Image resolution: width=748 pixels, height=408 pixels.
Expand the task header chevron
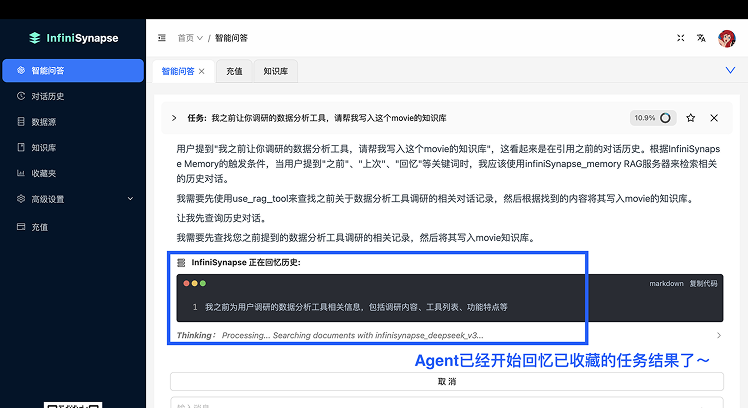[174, 118]
